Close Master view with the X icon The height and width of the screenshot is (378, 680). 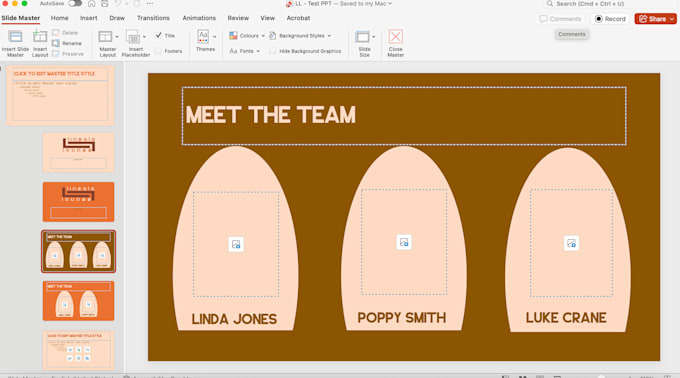[395, 37]
